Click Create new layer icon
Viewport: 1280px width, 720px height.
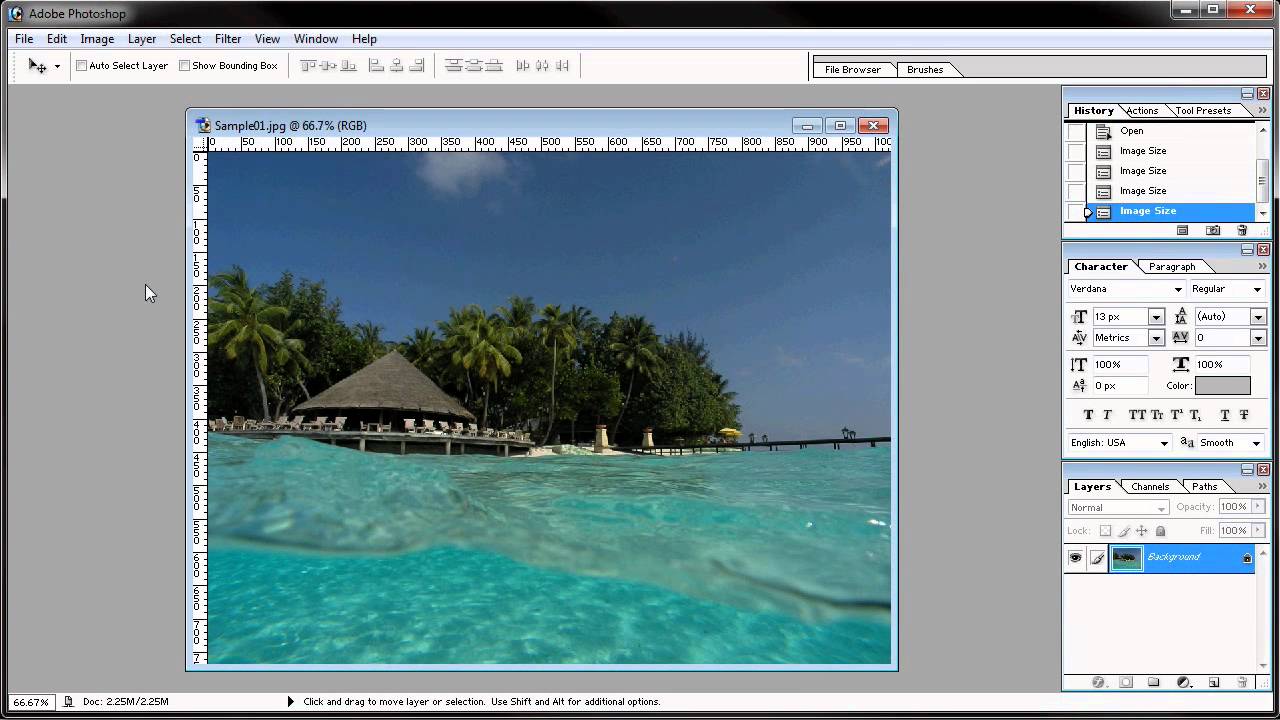pyautogui.click(x=1214, y=683)
